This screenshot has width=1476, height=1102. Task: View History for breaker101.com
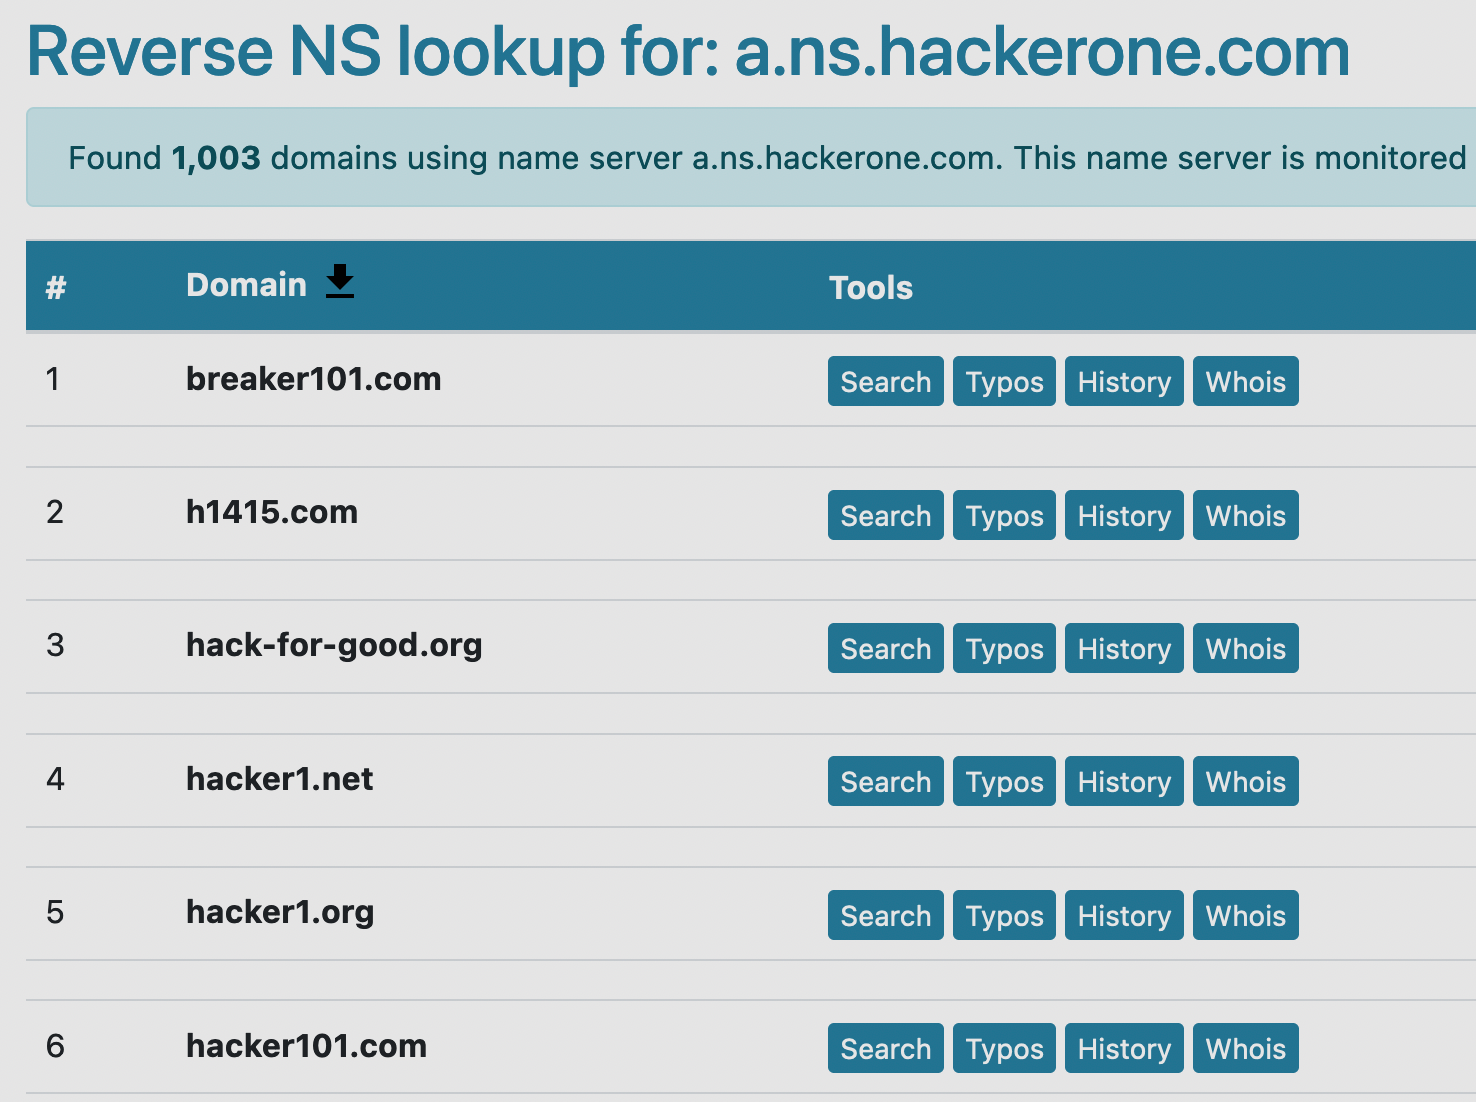pos(1124,381)
